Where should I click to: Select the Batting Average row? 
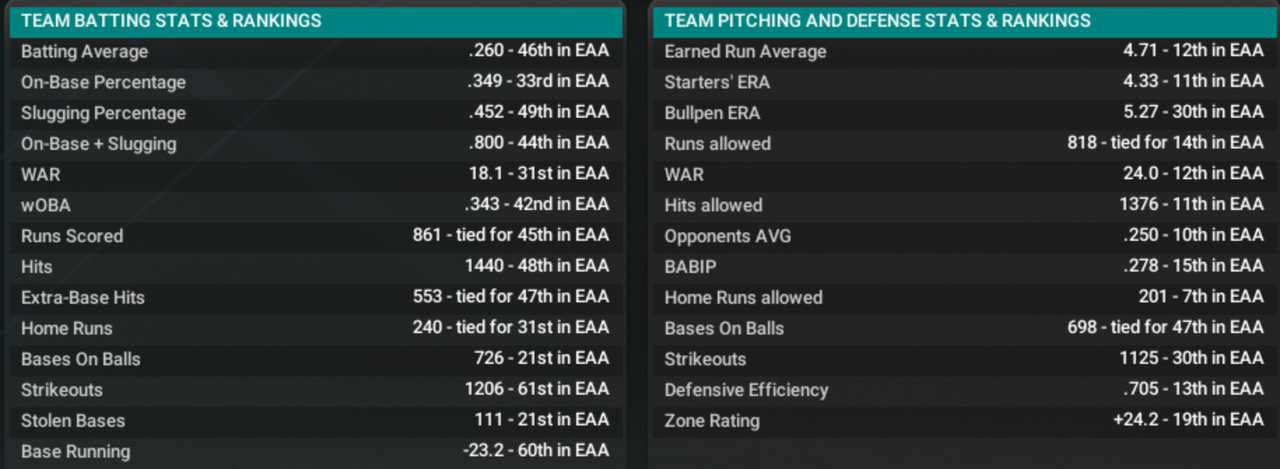(316, 52)
